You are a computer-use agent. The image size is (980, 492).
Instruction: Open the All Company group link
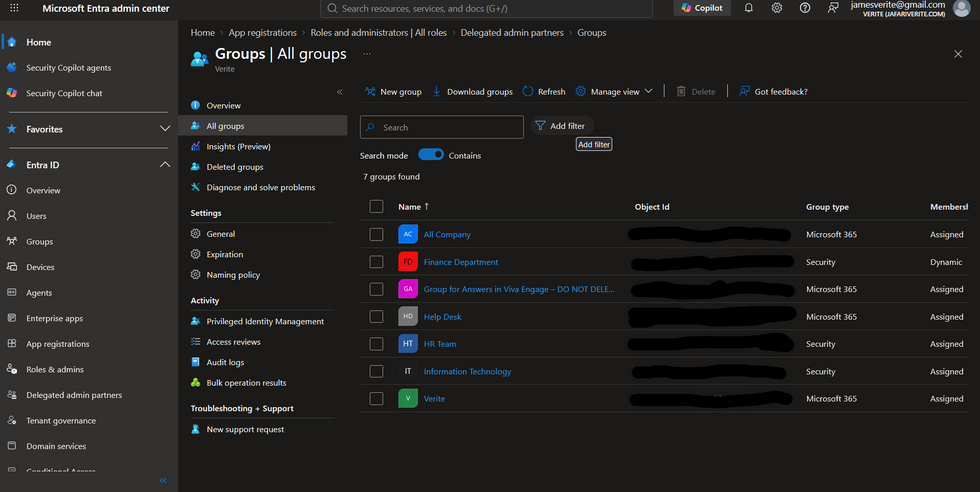(447, 234)
